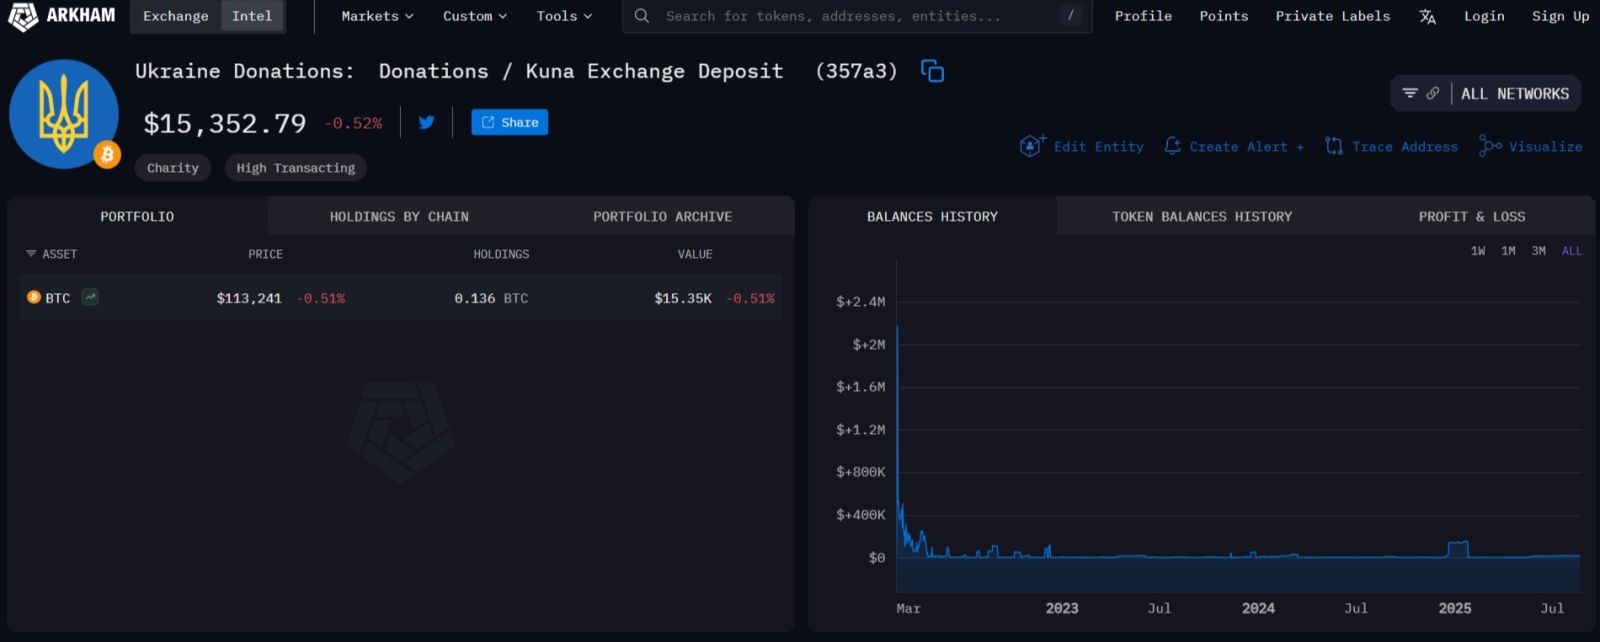Click the Twitter bird icon
Viewport: 1600px width, 642px height.
426,122
